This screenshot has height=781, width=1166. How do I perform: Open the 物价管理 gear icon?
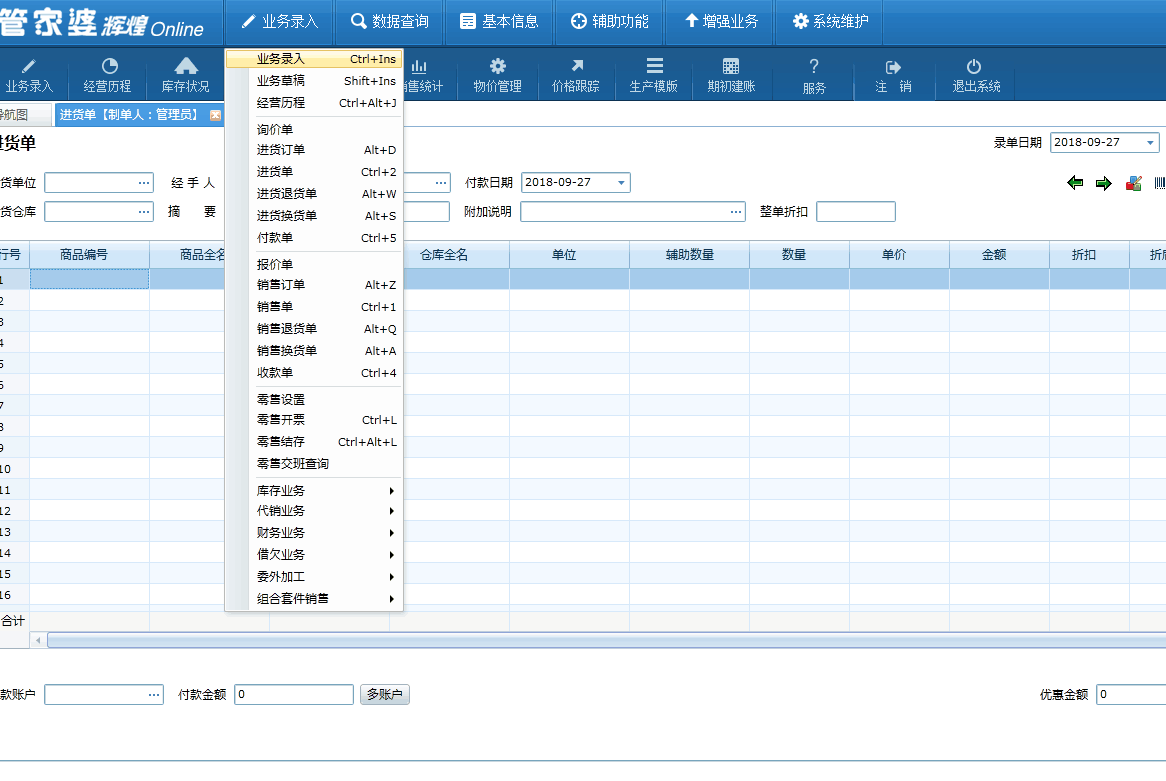tap(497, 67)
